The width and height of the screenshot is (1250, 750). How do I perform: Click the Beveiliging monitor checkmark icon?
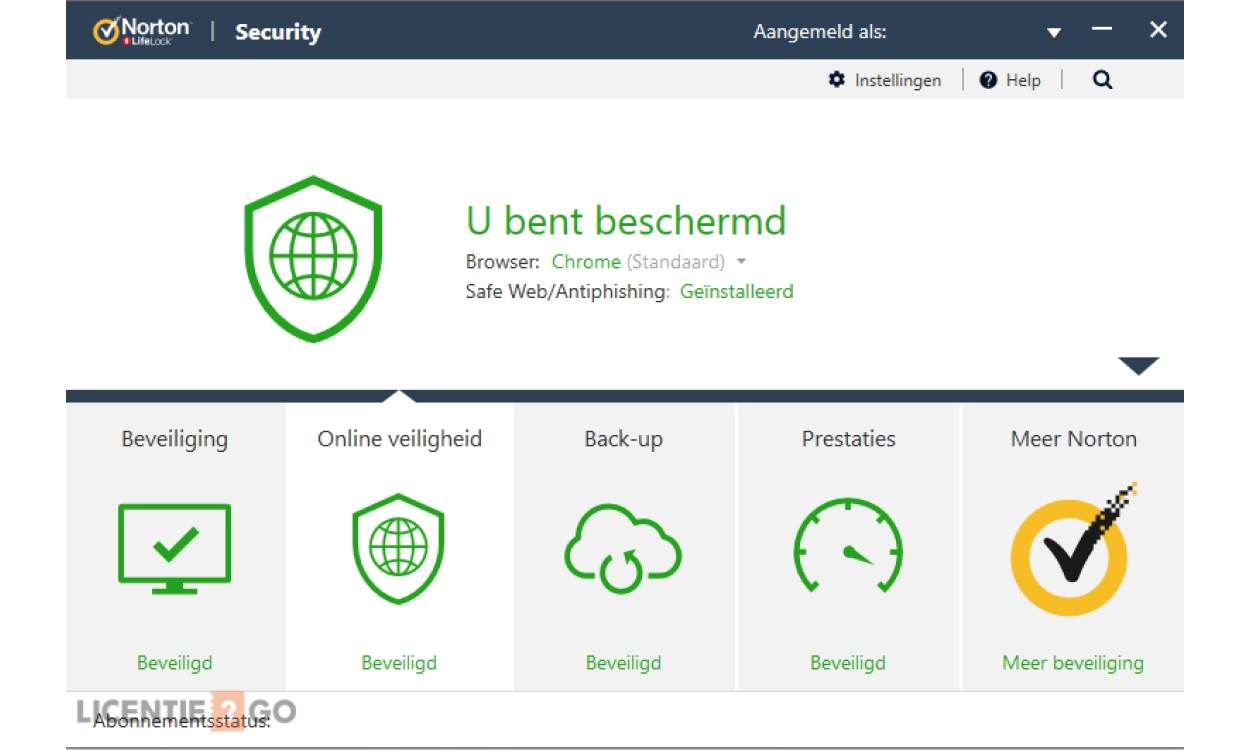coord(175,548)
